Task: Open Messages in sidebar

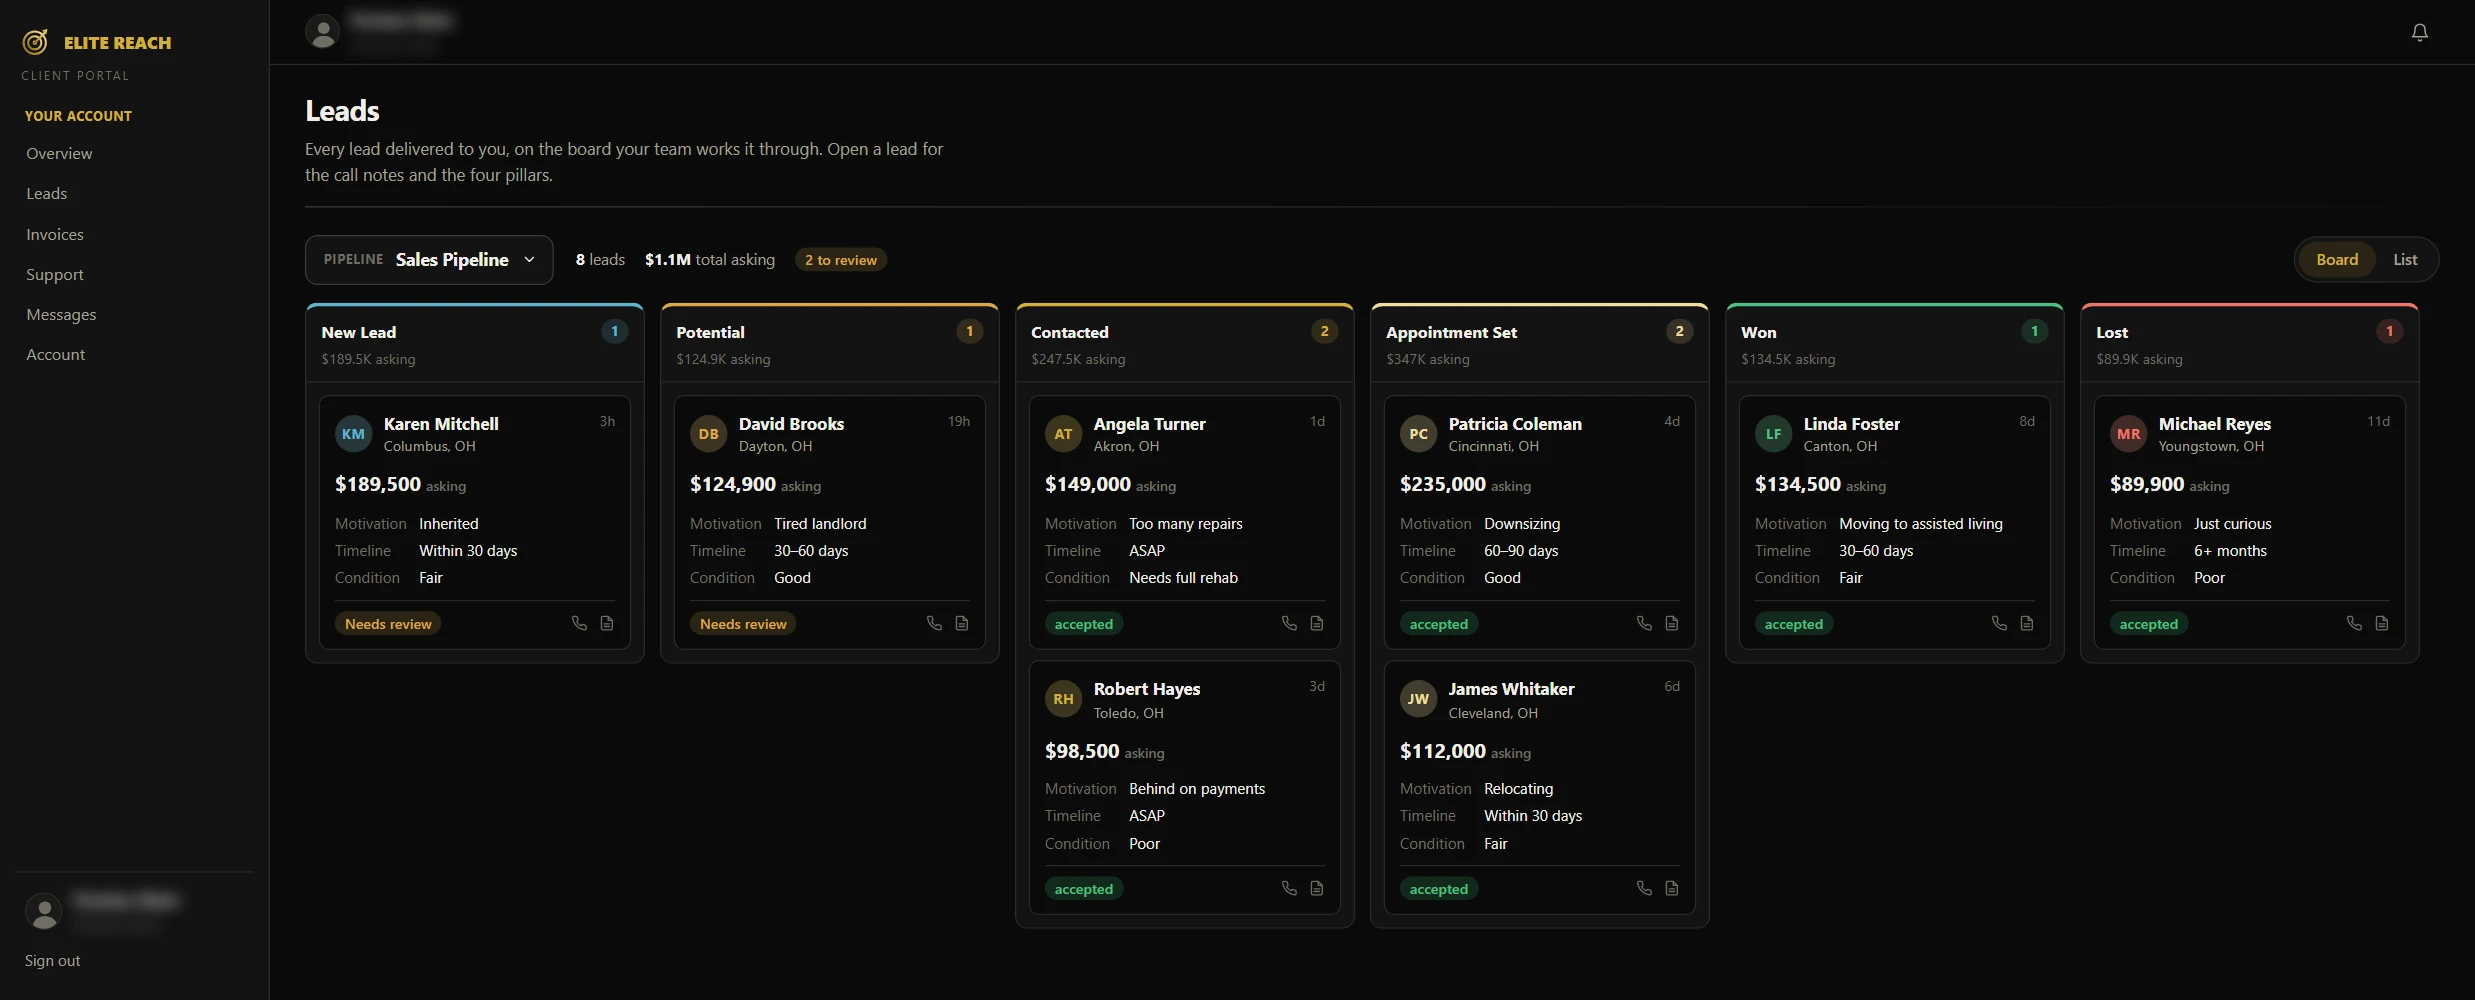Action: click(x=61, y=314)
